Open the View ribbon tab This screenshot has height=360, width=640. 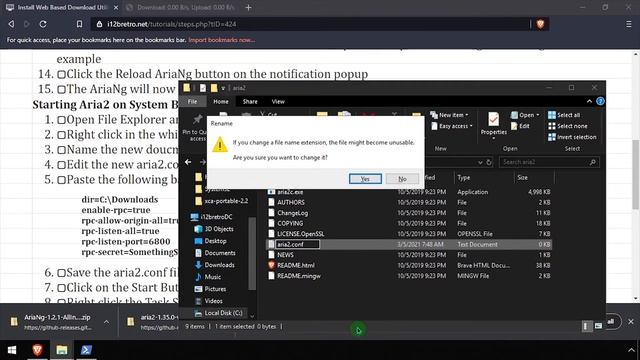pos(278,102)
